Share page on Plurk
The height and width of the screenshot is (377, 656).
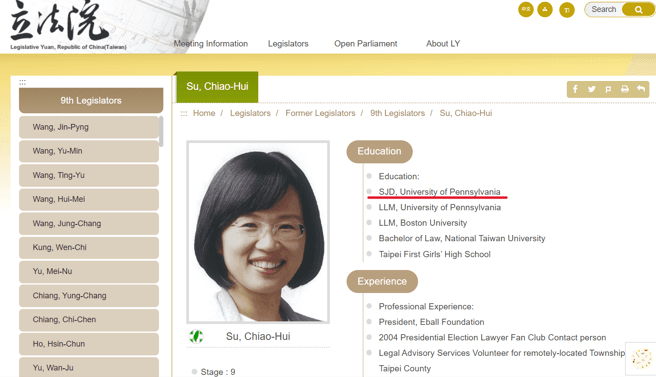tap(608, 89)
